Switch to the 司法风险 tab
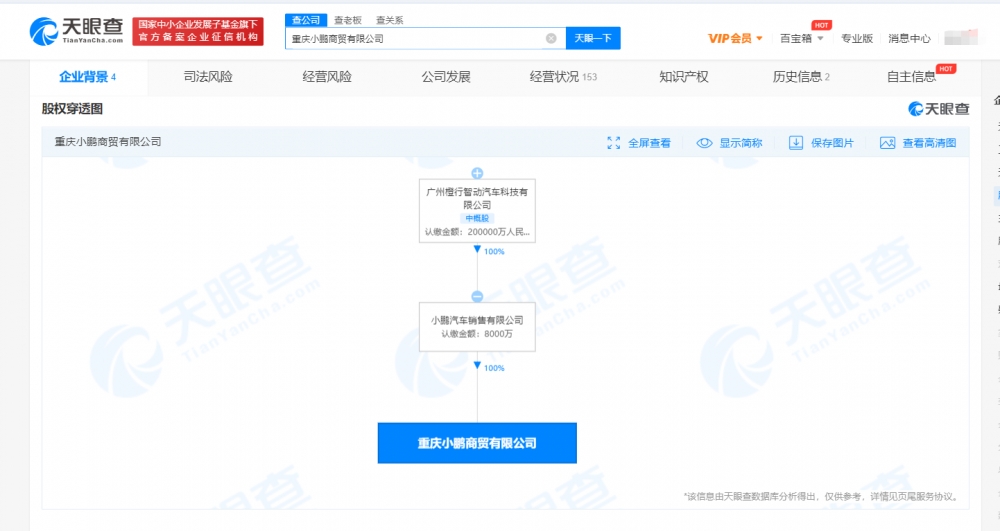Viewport: 1000px width, 531px height. (x=208, y=76)
